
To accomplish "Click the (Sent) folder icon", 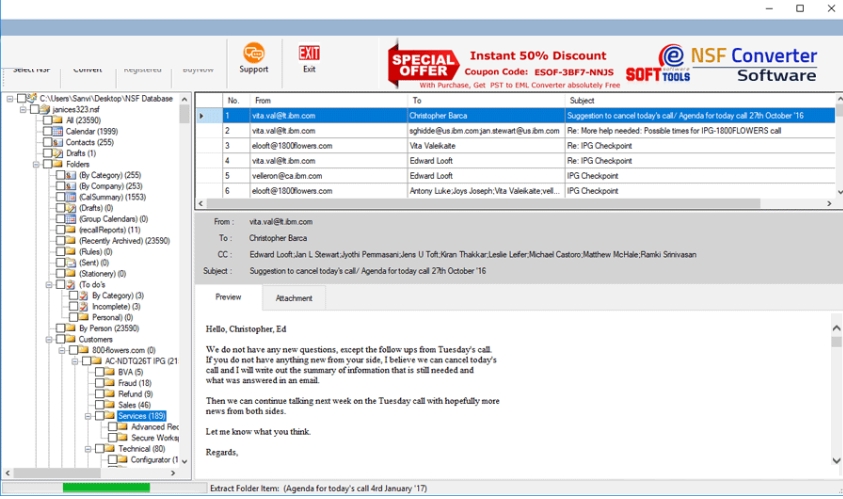I will point(70,262).
